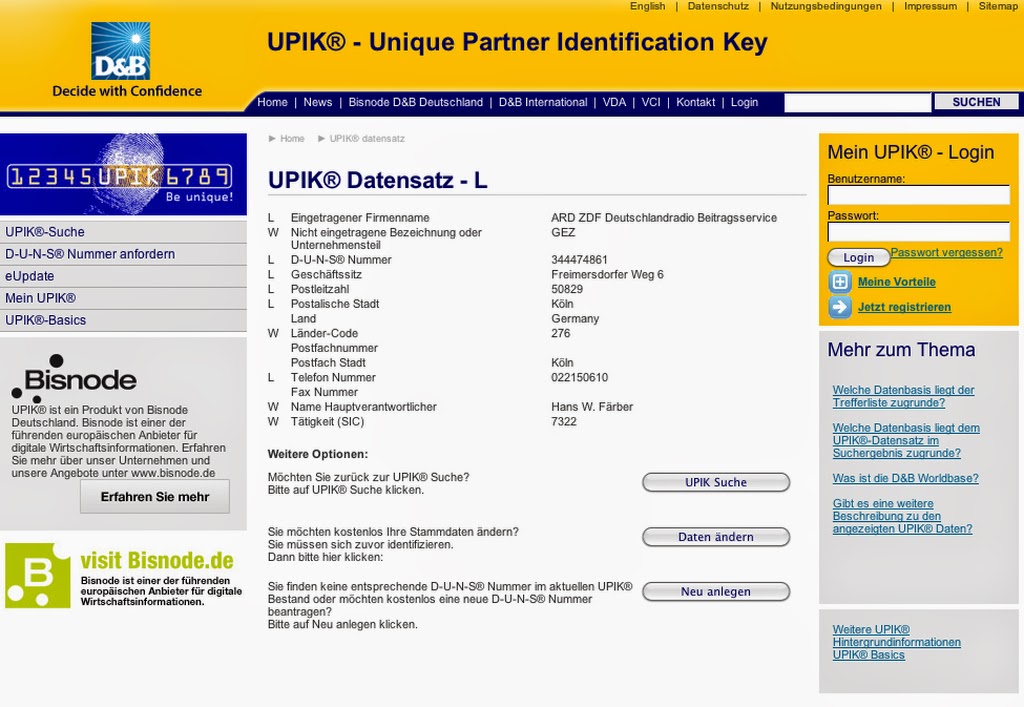Image resolution: width=1024 pixels, height=707 pixels.
Task: Click the Passwort input field
Action: [x=918, y=232]
